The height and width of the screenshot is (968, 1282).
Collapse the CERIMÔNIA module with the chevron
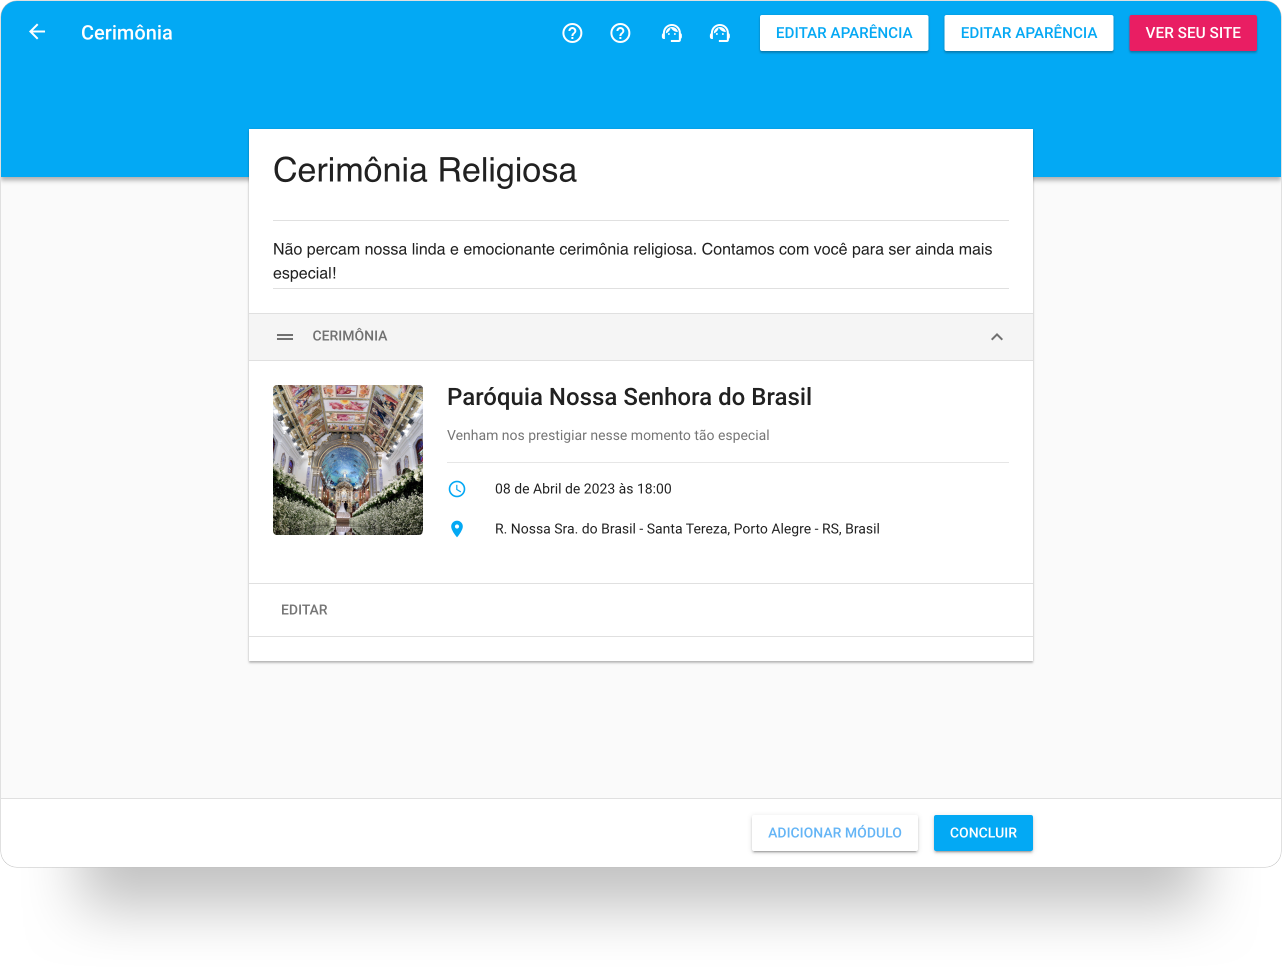tap(996, 337)
